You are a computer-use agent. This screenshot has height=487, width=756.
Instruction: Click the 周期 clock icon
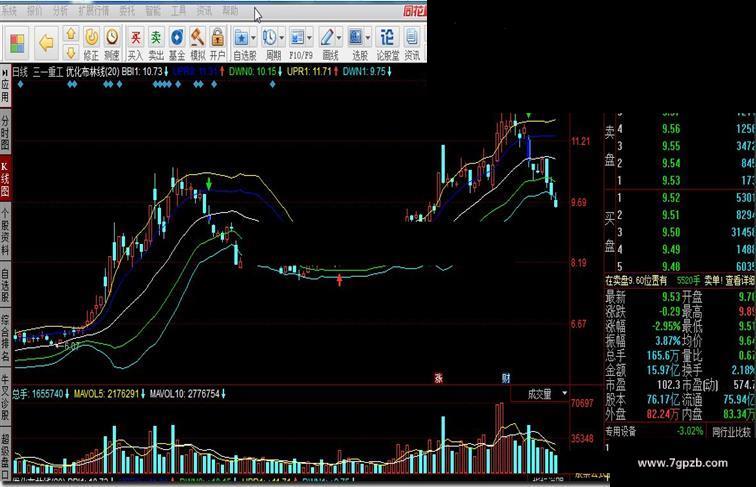point(270,37)
